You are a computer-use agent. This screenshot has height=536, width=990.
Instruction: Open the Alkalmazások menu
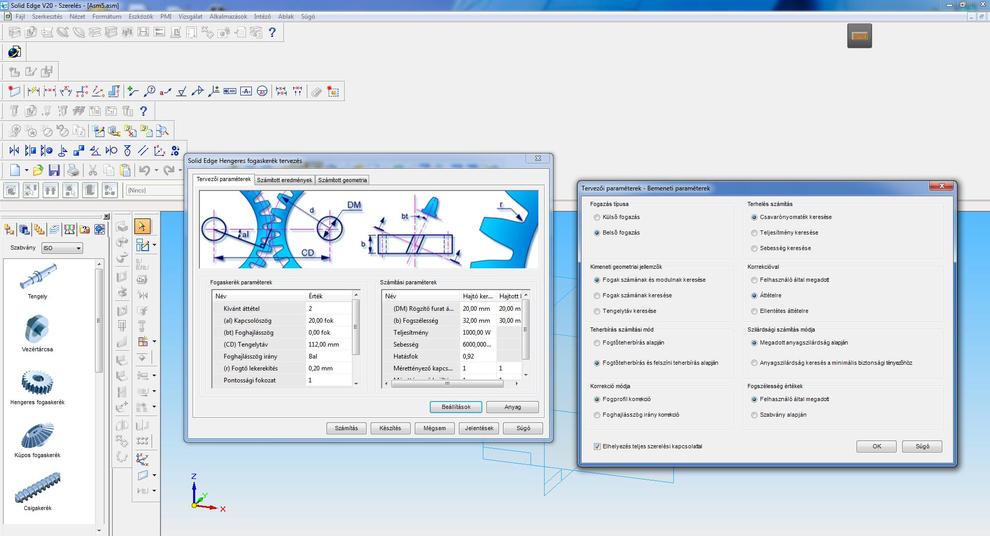click(x=229, y=16)
